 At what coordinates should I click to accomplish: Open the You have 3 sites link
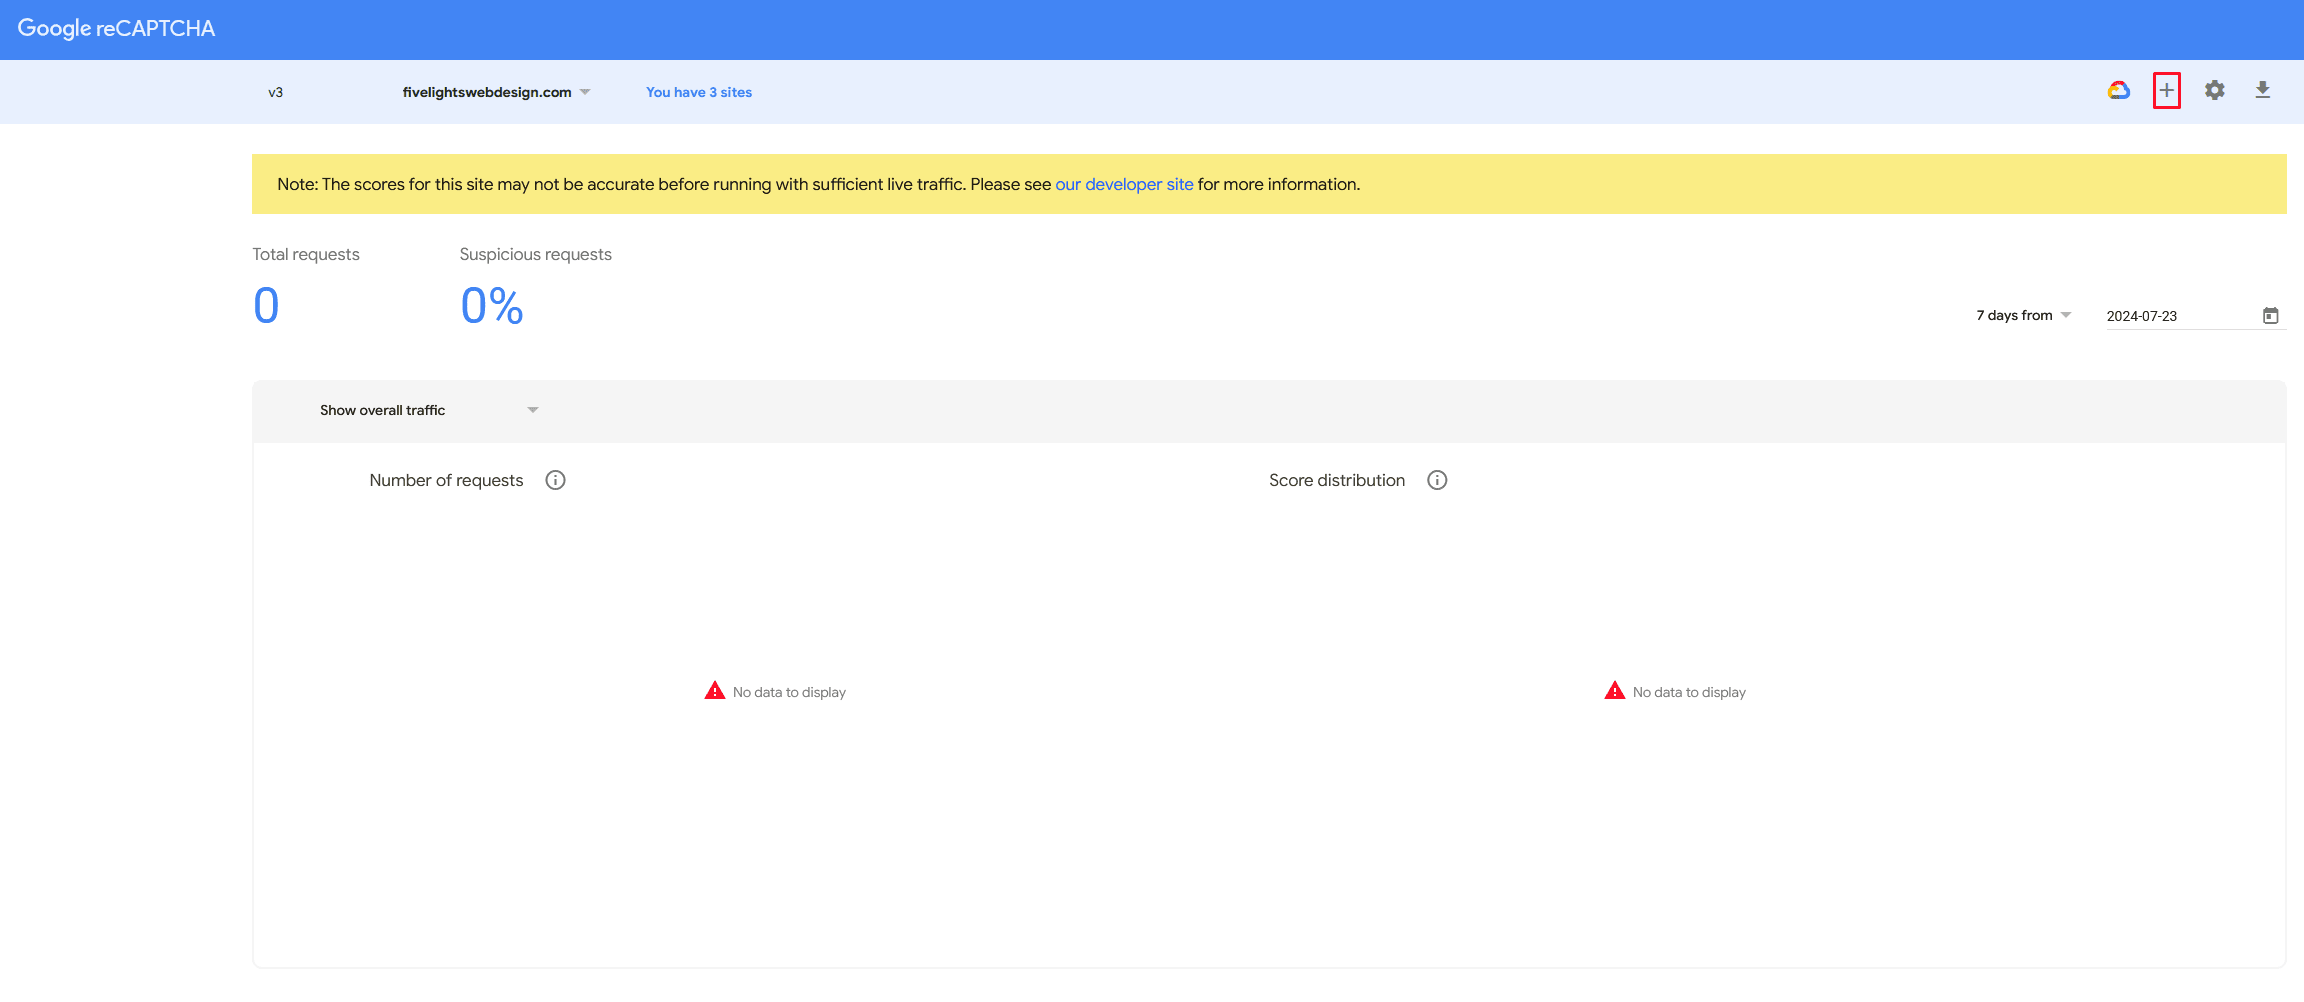(x=698, y=92)
